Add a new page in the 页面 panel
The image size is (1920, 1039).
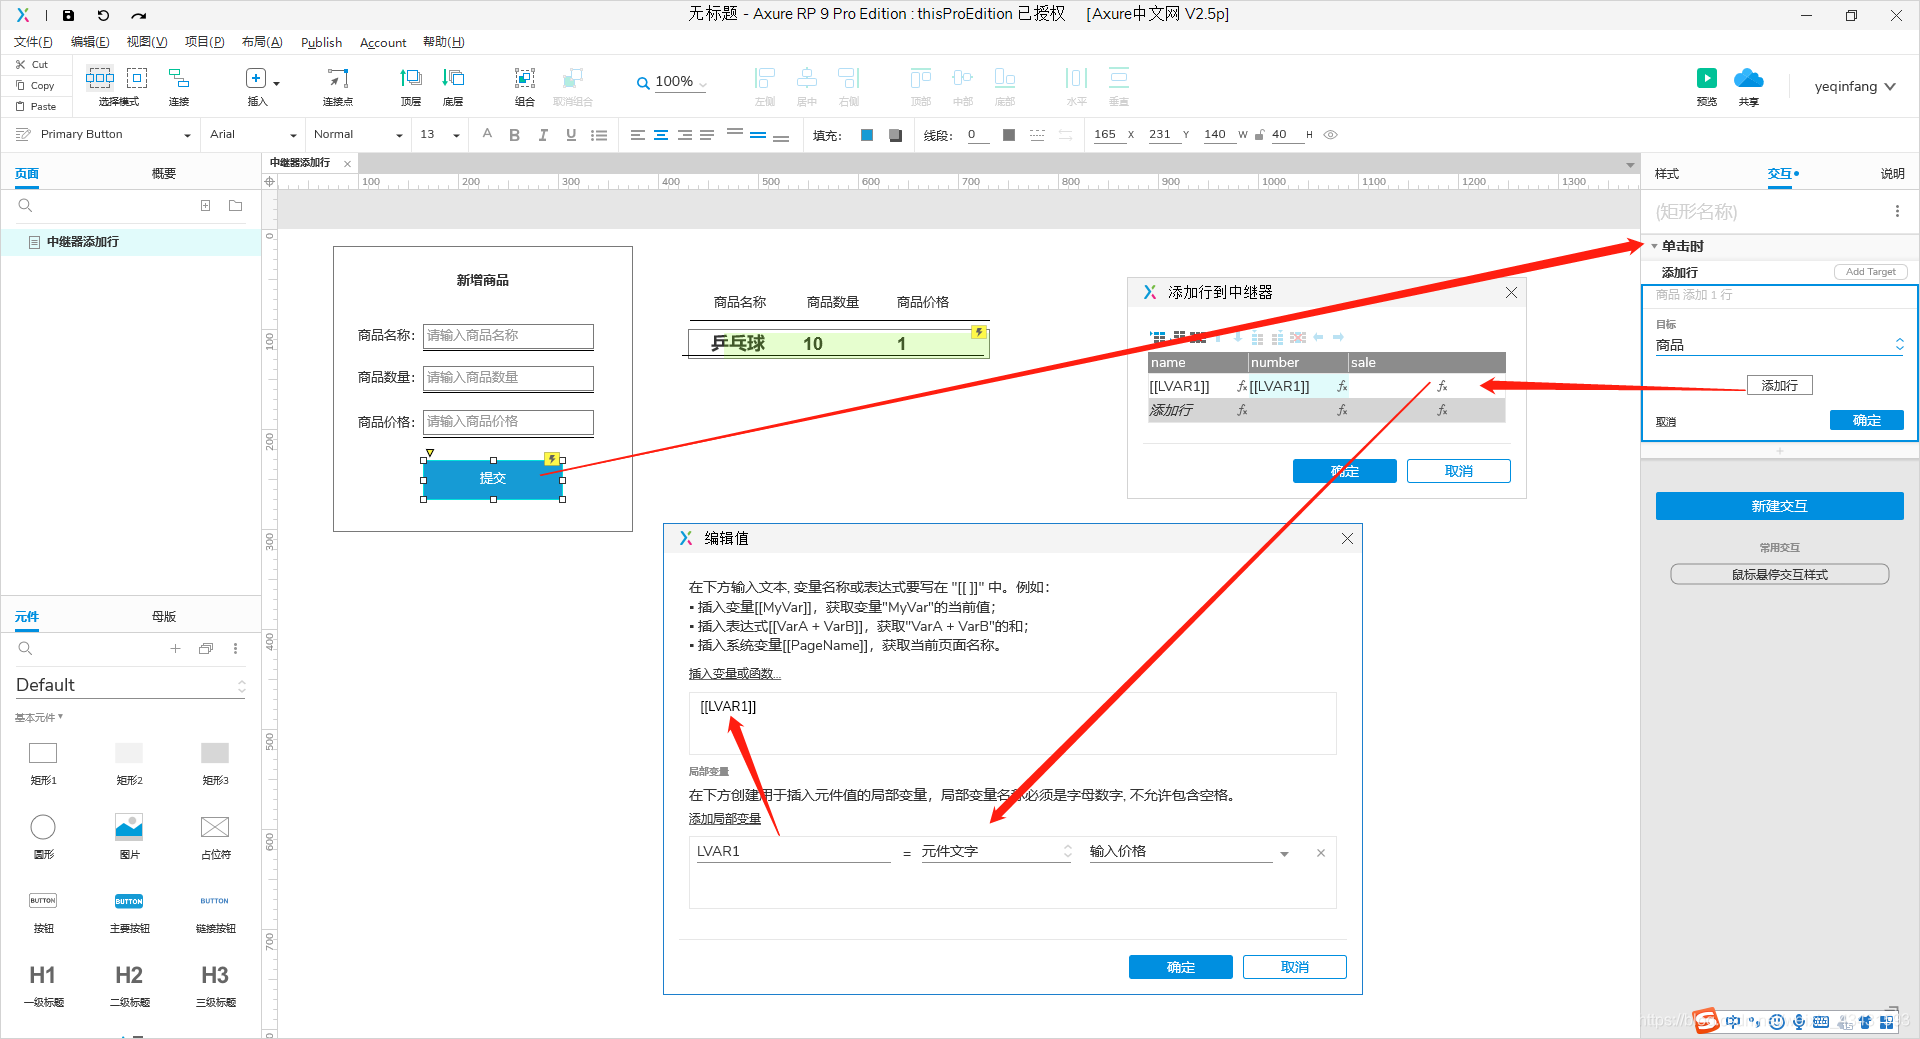(x=205, y=205)
